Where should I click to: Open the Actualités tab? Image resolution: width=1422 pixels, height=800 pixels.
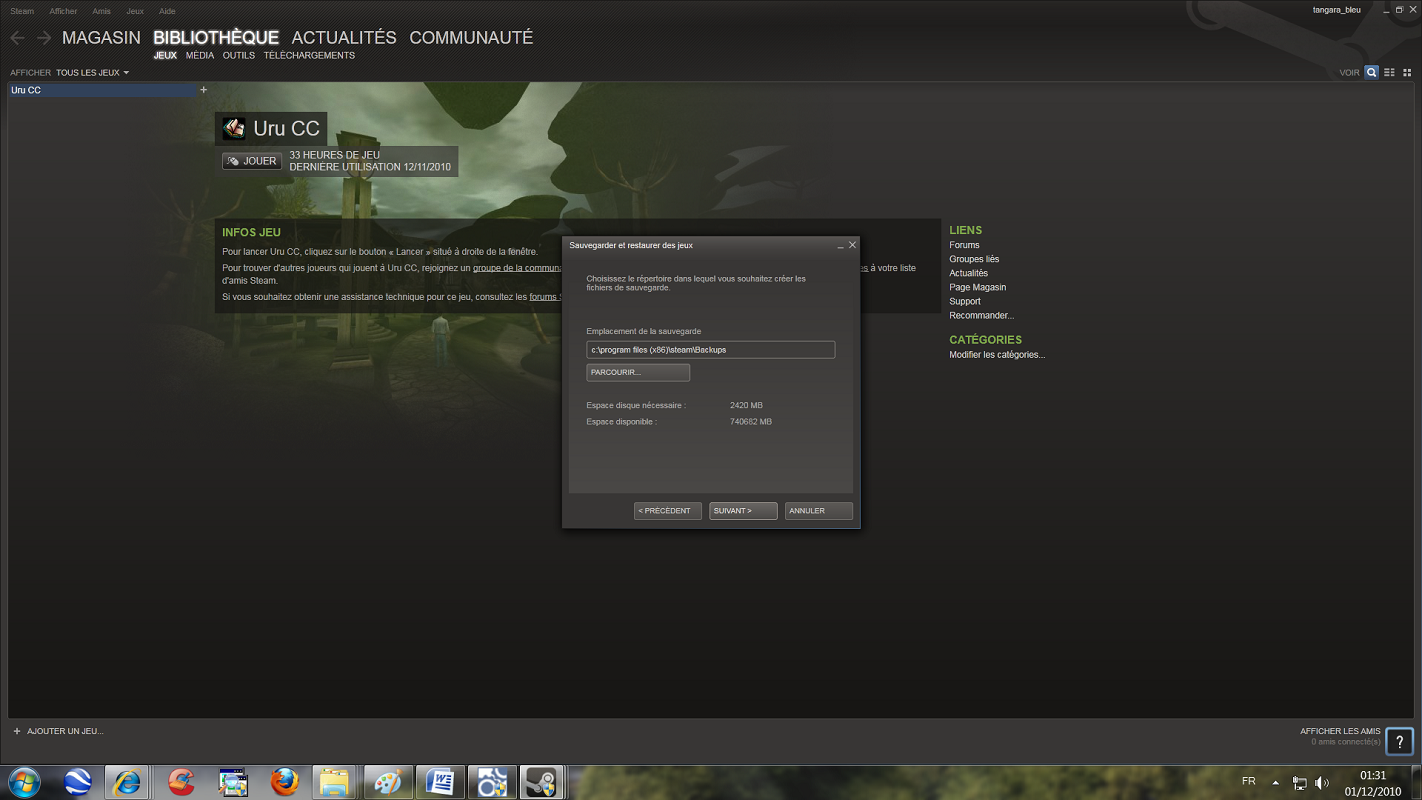[x=344, y=38]
